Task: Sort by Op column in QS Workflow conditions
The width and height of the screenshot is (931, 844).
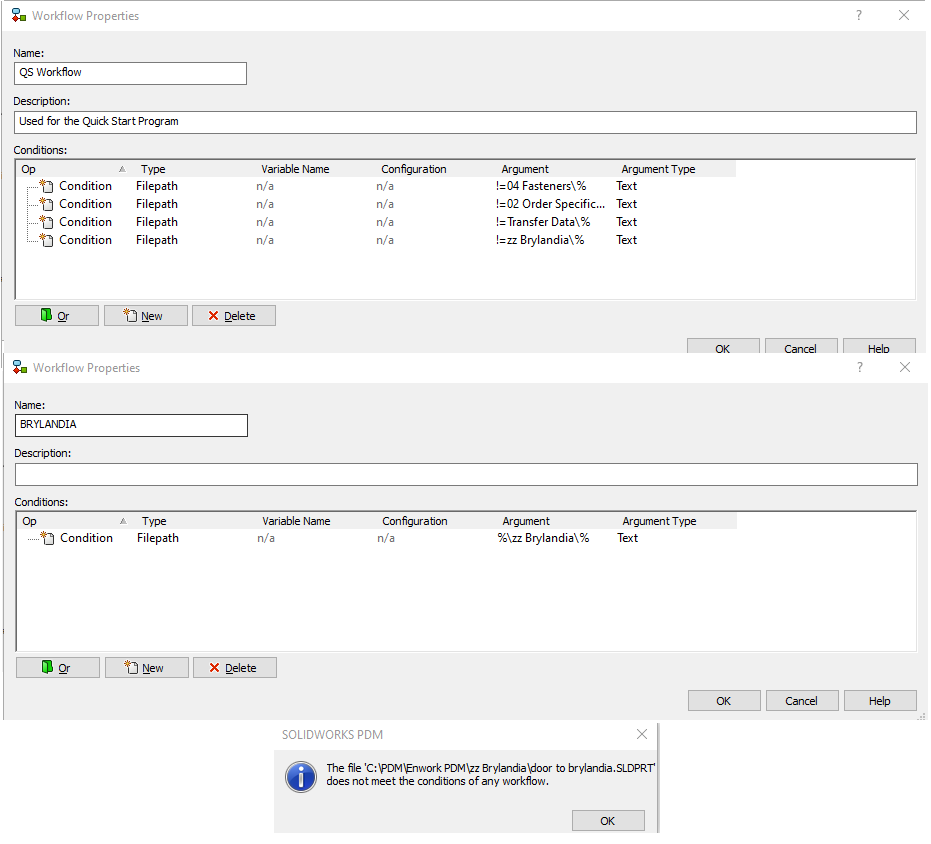Action: click(74, 169)
